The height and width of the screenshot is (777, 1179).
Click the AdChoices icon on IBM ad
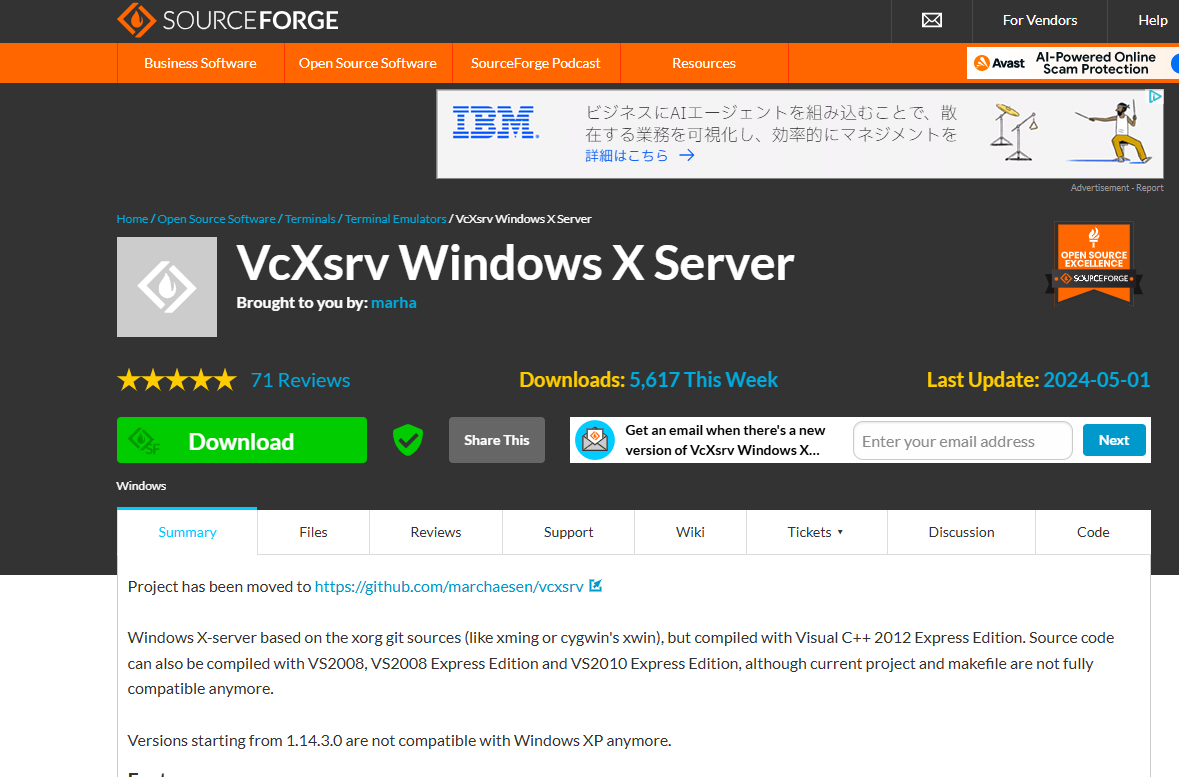pyautogui.click(x=1155, y=96)
